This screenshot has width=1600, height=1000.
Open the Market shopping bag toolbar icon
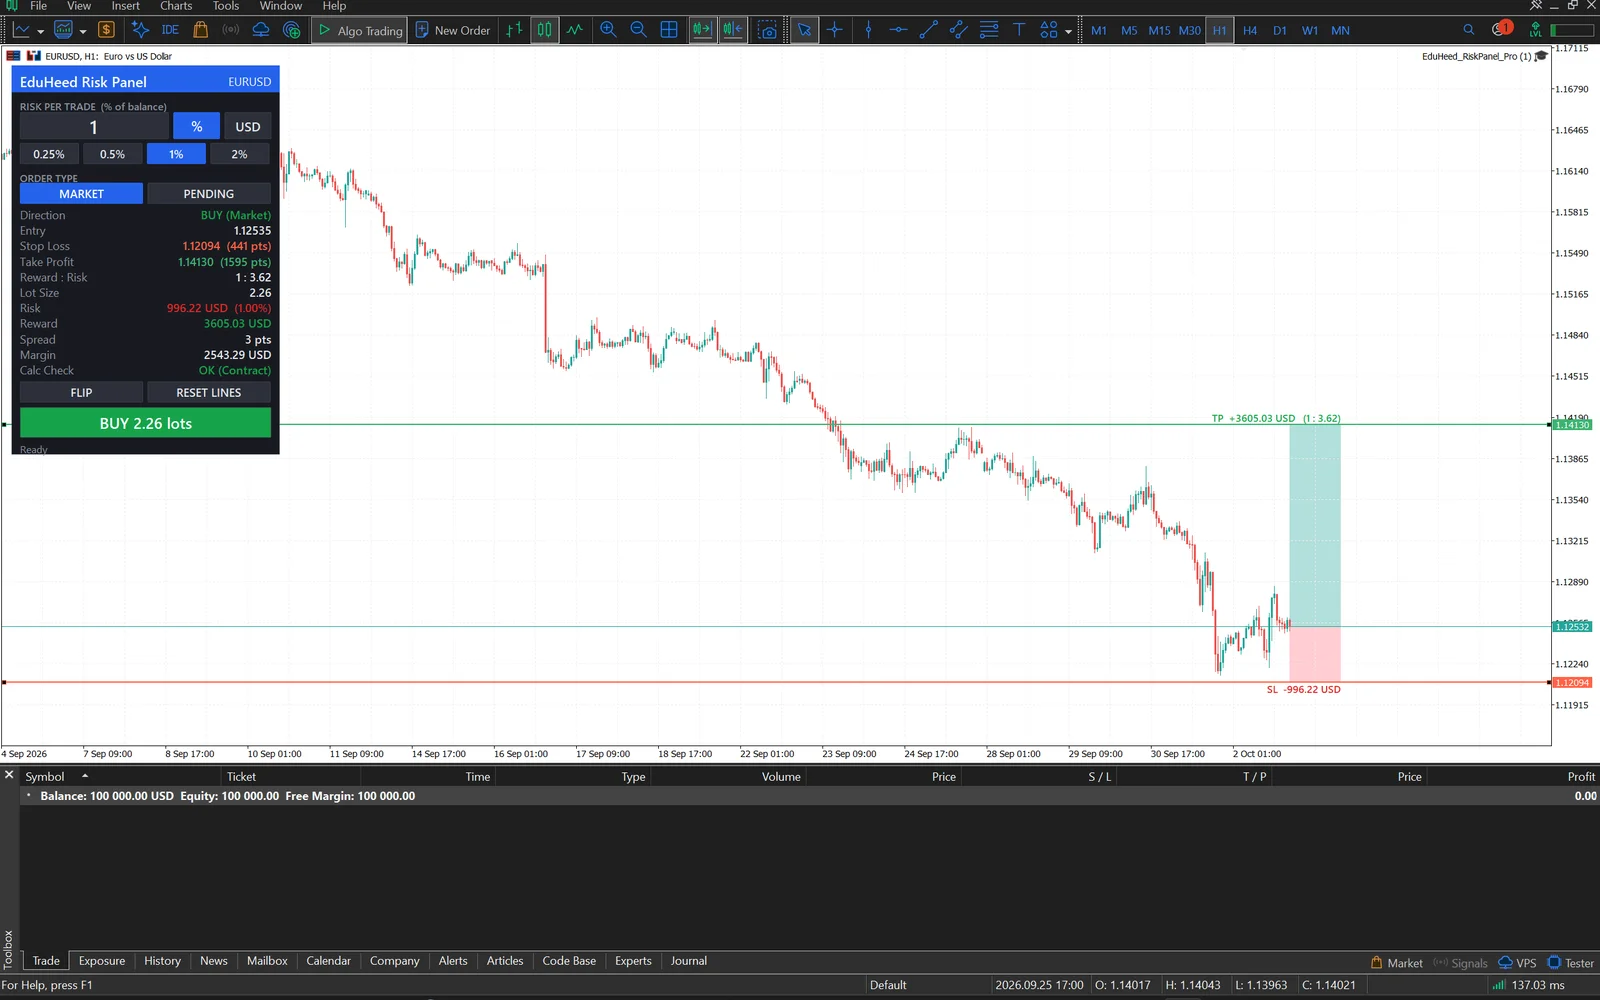coord(200,30)
